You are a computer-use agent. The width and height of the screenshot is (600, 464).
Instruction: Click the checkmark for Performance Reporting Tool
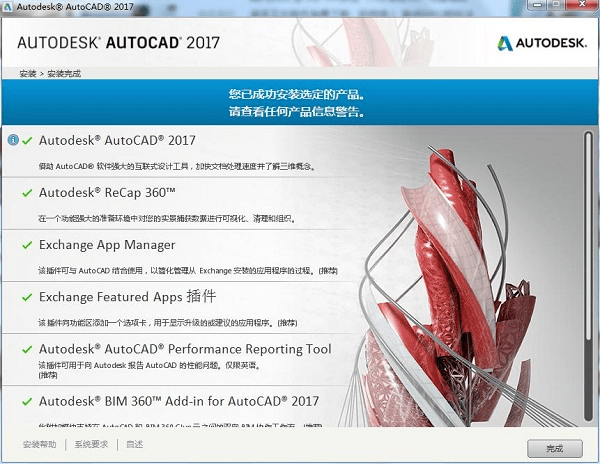pos(27,349)
